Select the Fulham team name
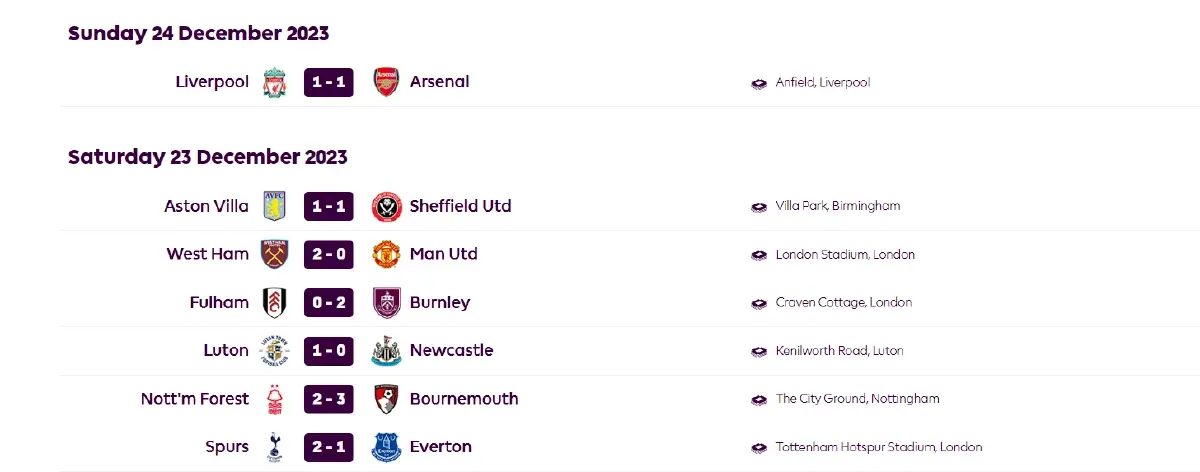This screenshot has height=472, width=1200. tap(219, 302)
